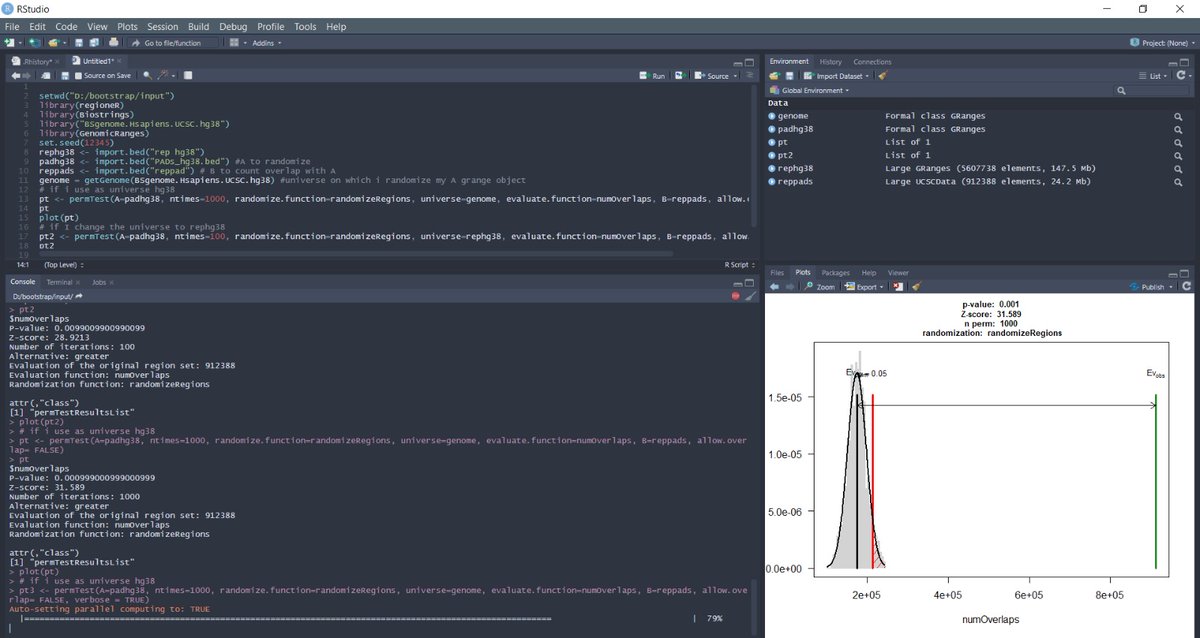Save current document from the main toolbar
Screen dimensions: 1200x638
[78, 43]
